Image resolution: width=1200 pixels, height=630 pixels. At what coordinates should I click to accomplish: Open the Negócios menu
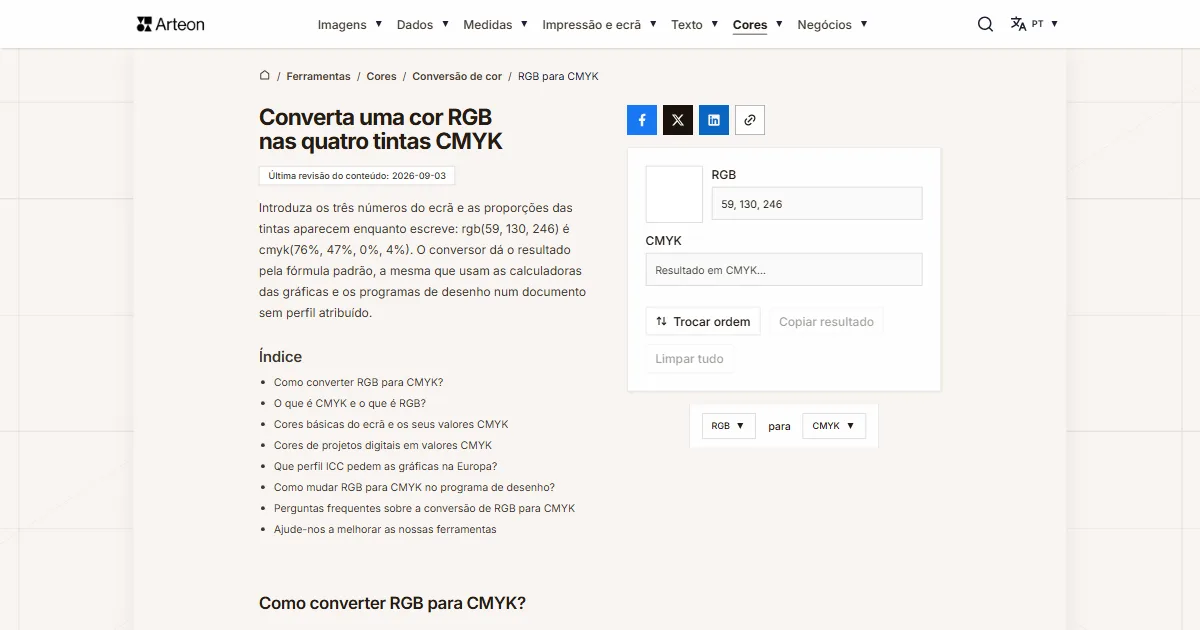(833, 25)
